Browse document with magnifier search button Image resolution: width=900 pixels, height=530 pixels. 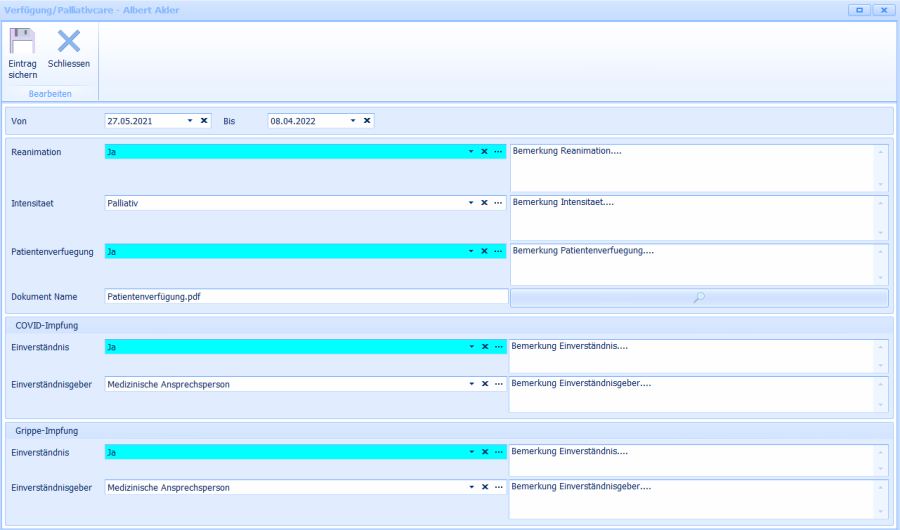(x=699, y=297)
